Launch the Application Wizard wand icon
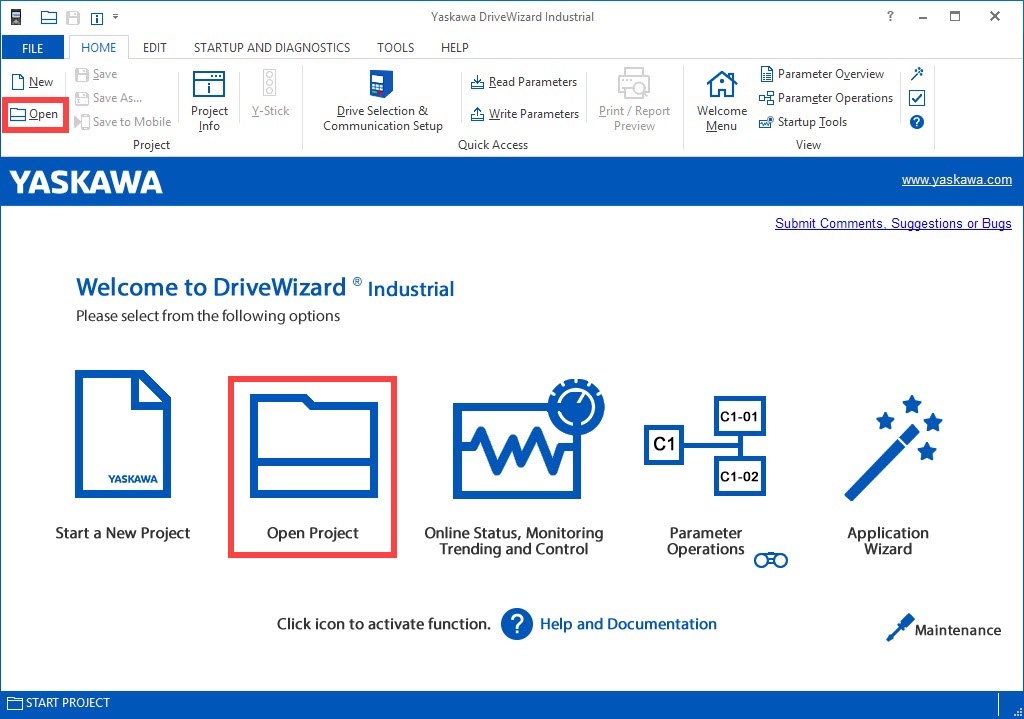 893,448
